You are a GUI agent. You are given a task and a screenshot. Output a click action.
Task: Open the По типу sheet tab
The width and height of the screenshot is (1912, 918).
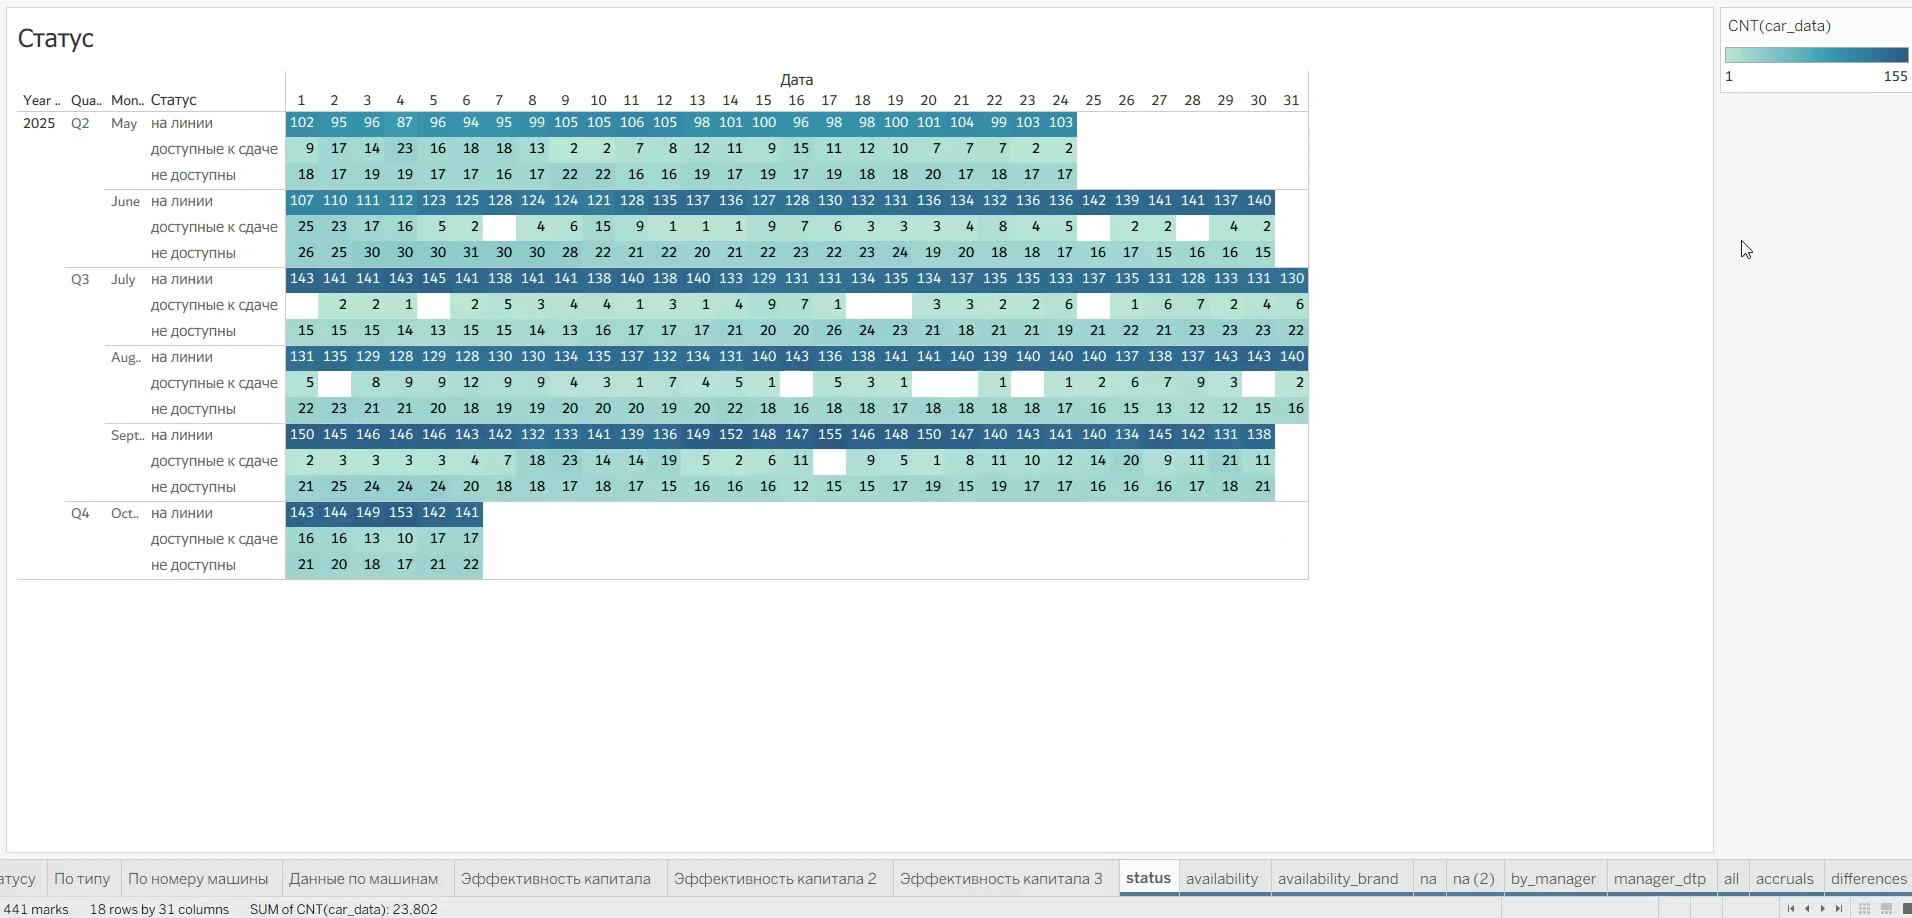coord(82,879)
